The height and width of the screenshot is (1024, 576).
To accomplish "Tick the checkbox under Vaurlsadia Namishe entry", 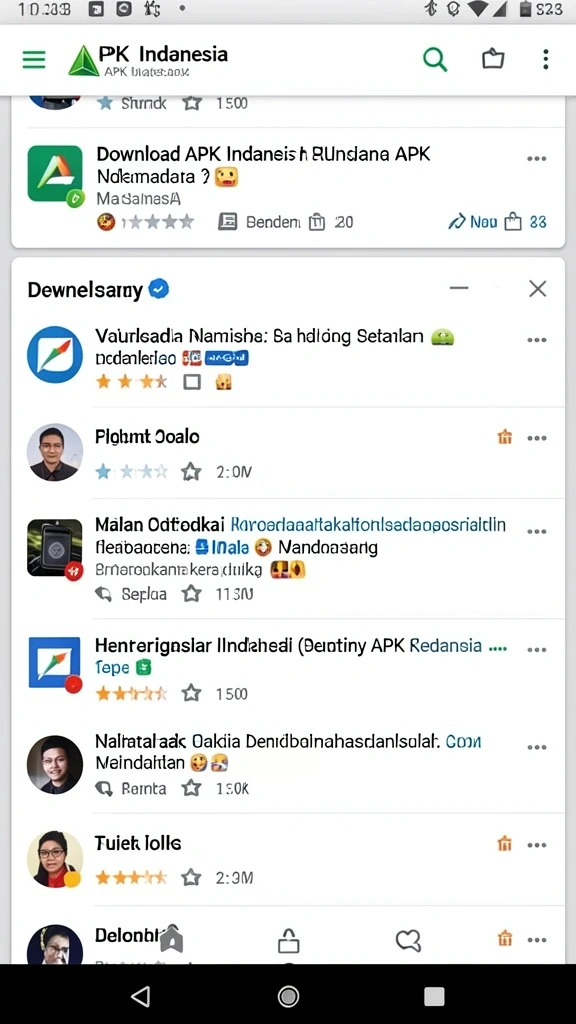I will coord(192,382).
